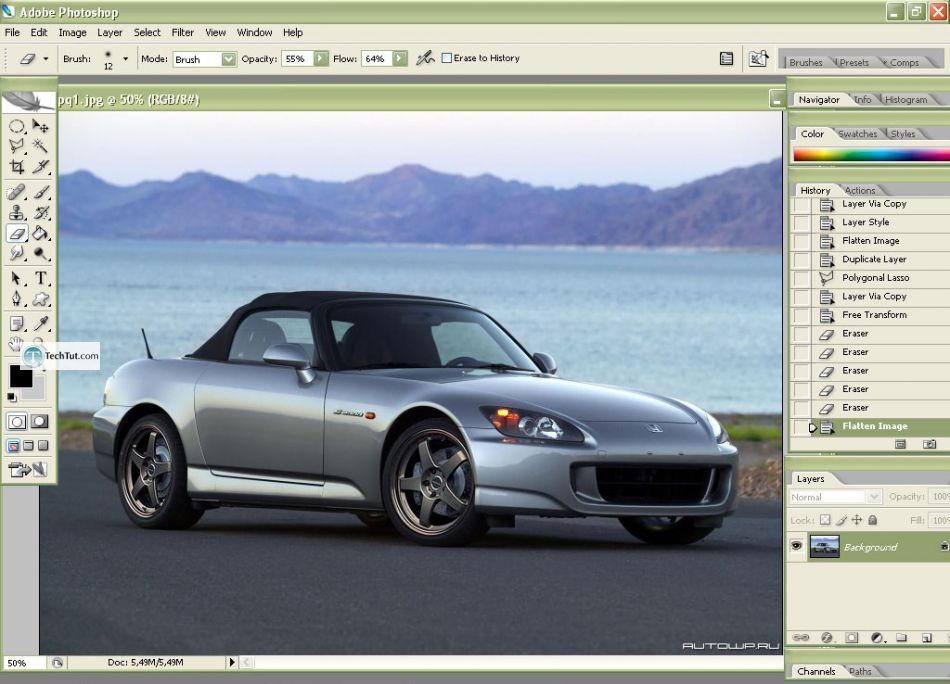Select the History Brush tool

(x=41, y=213)
